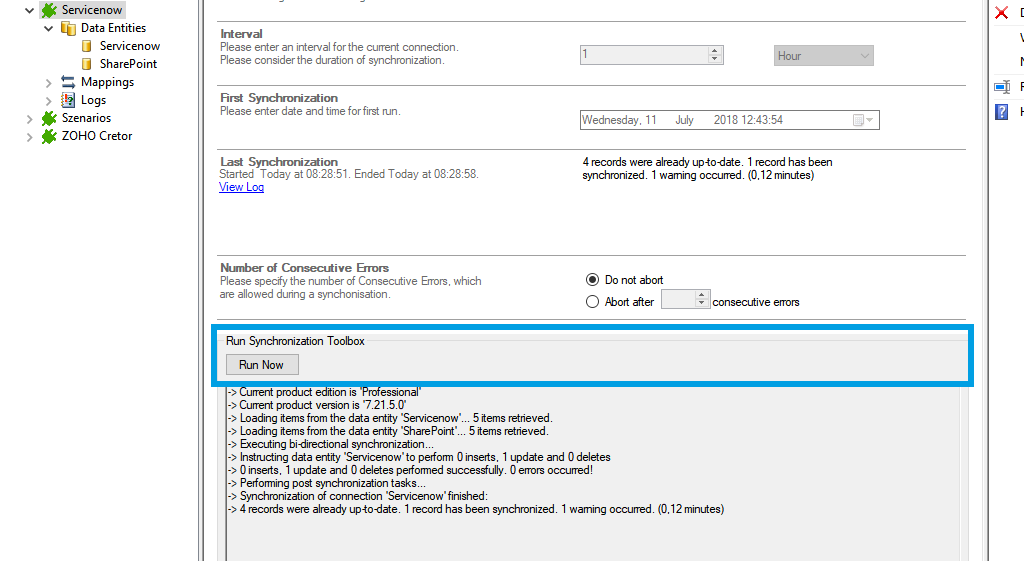Click the Mappings arrows icon
The height and width of the screenshot is (561, 1024).
coord(68,82)
